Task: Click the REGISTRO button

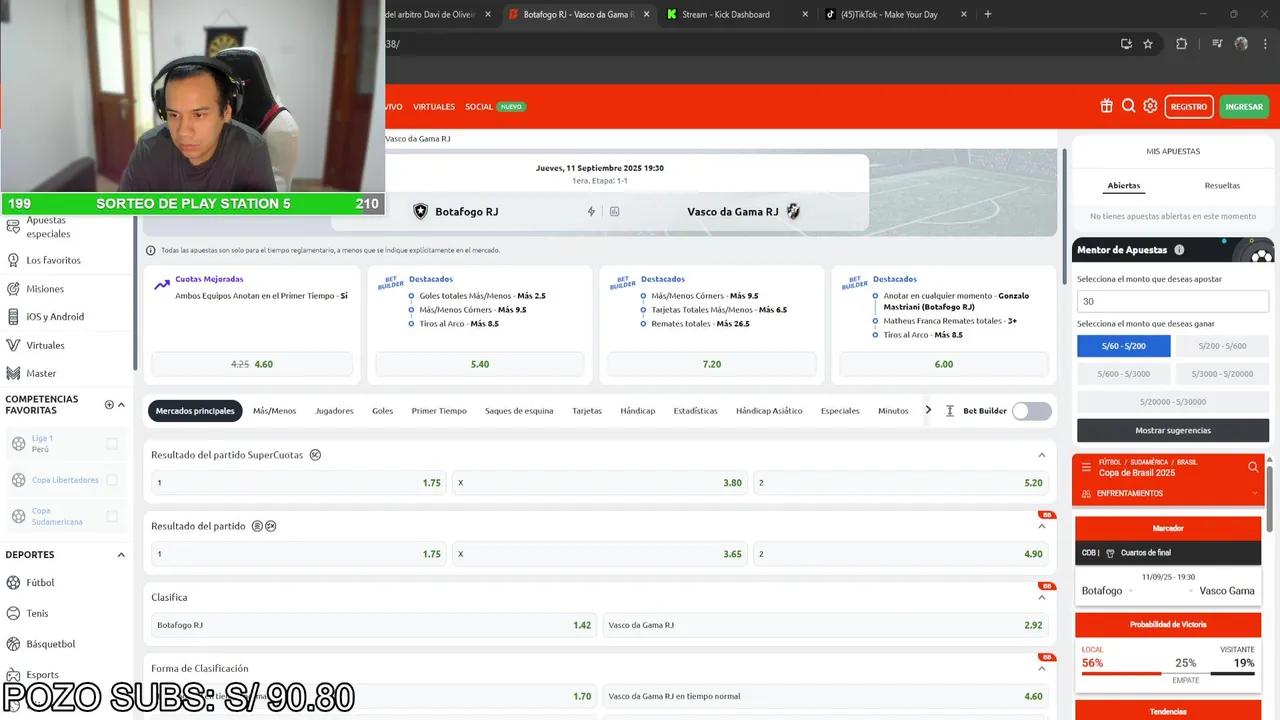Action: tap(1189, 106)
